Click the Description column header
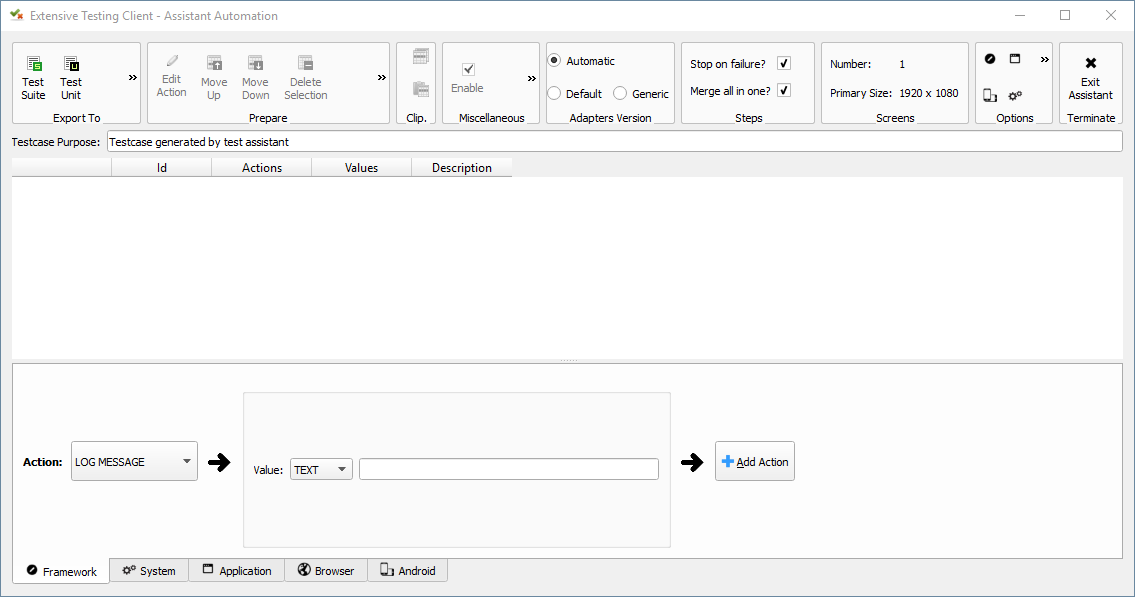This screenshot has height=597, width=1135. click(462, 167)
